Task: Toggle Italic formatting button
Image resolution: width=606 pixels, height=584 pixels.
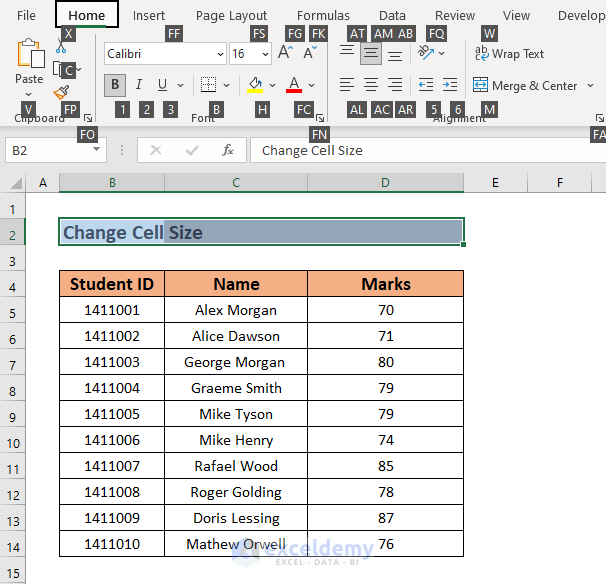Action: (139, 85)
